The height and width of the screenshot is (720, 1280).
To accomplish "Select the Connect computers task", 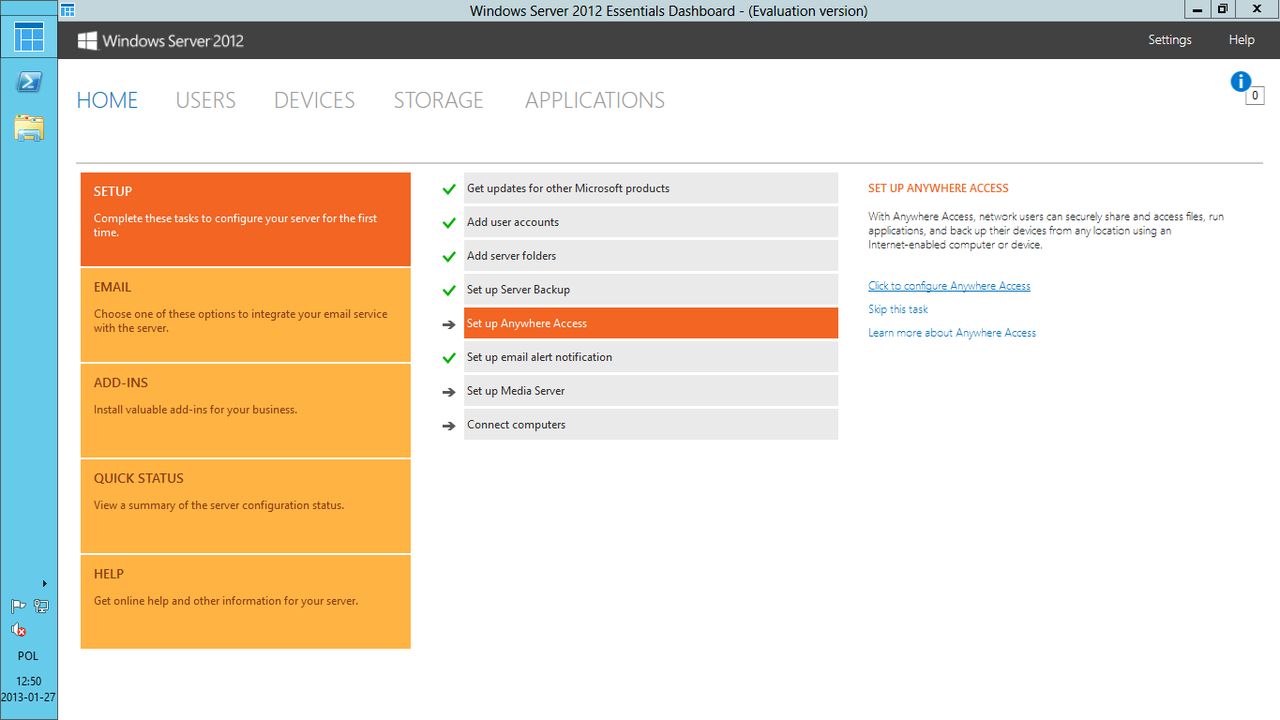I will pos(651,425).
